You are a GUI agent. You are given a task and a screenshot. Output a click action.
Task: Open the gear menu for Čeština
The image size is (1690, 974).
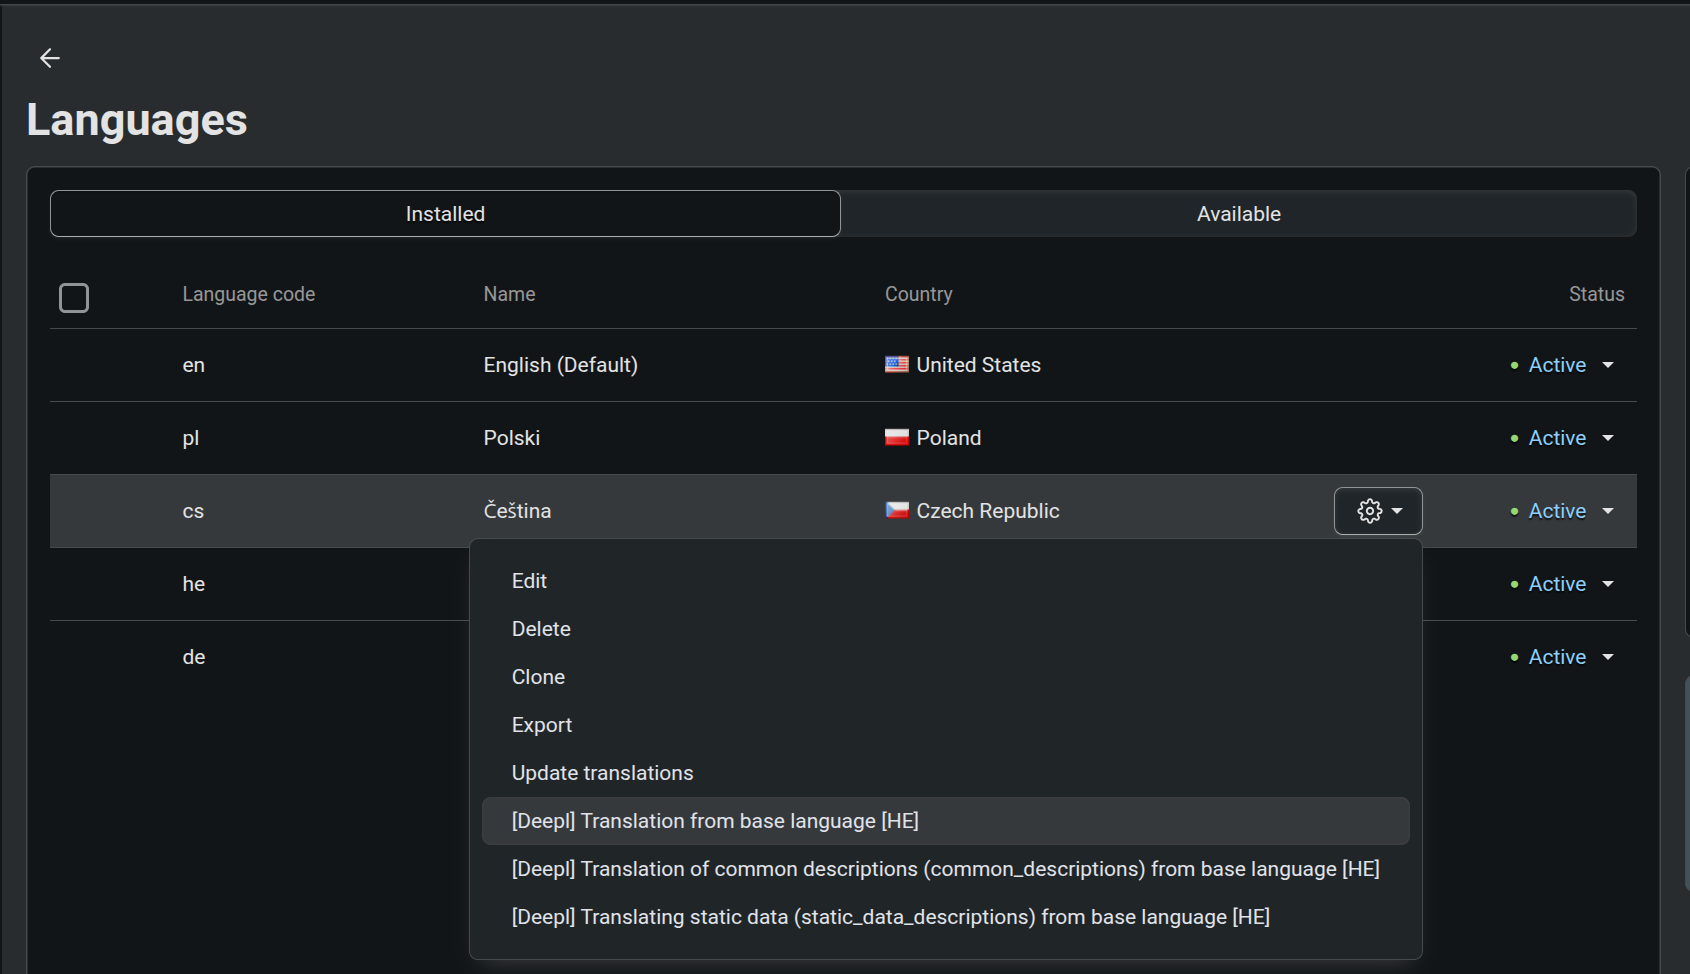pyautogui.click(x=1377, y=511)
